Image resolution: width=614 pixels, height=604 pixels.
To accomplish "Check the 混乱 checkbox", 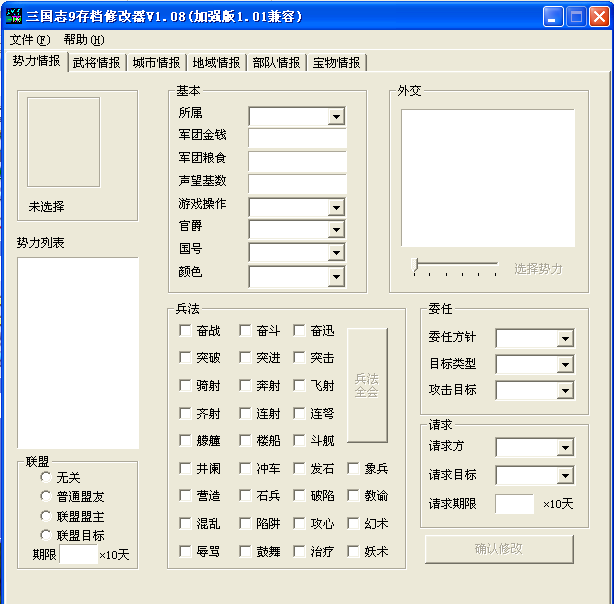I will [x=185, y=523].
